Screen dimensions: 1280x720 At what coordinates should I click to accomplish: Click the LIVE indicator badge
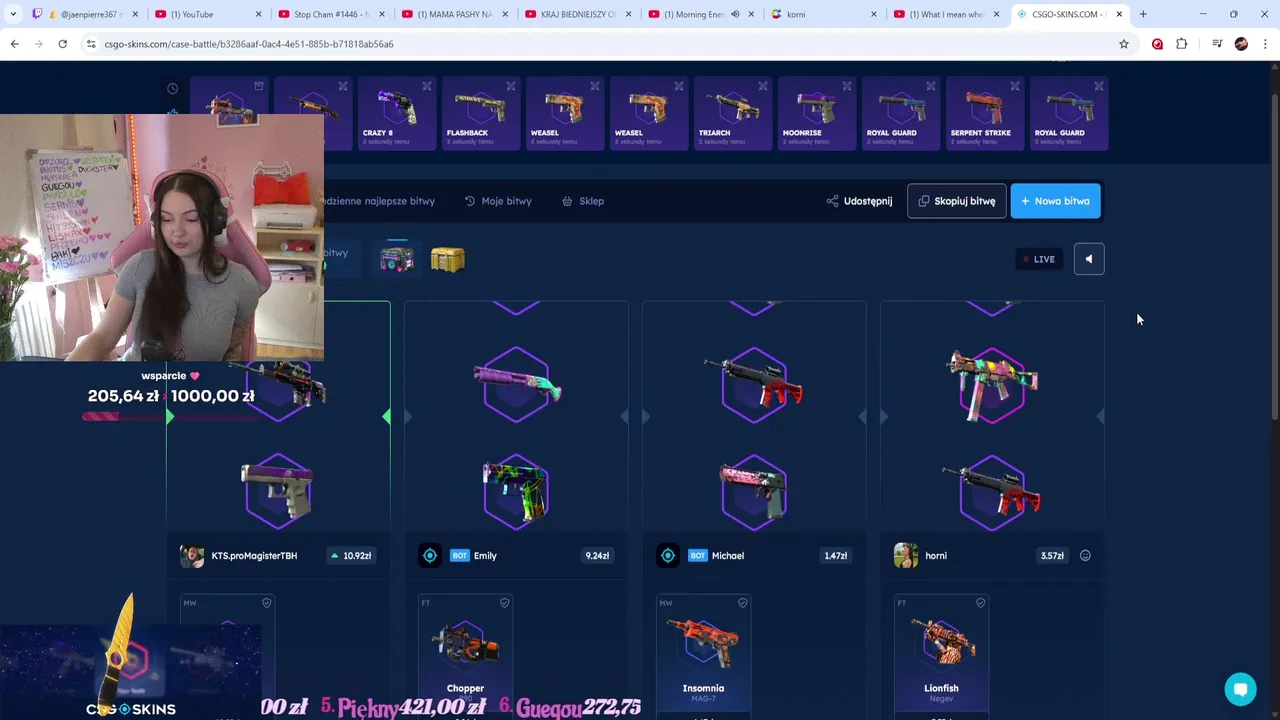tap(1039, 259)
